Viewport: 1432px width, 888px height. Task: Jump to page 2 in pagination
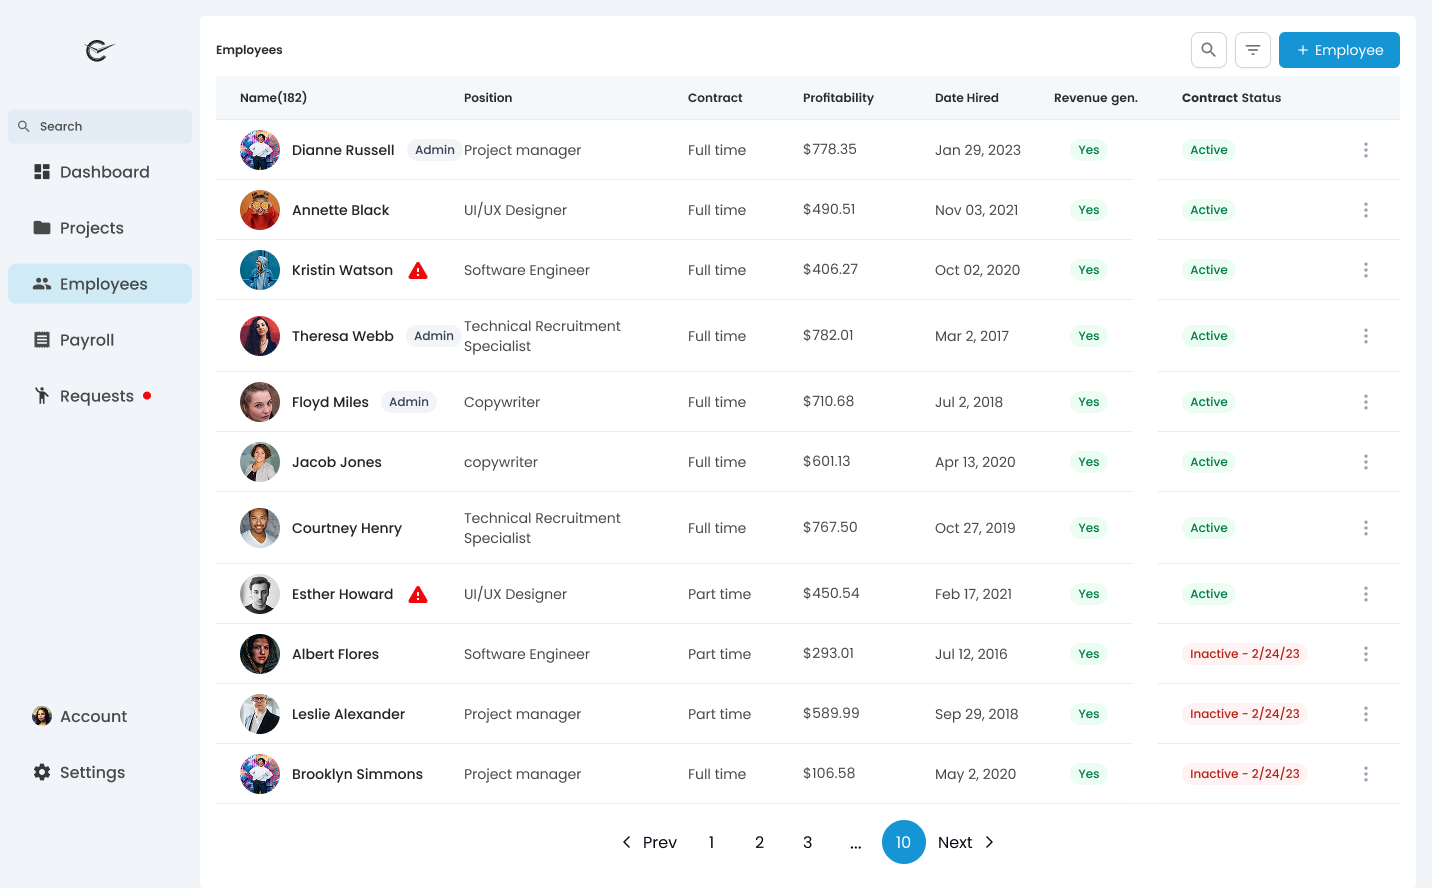click(759, 842)
